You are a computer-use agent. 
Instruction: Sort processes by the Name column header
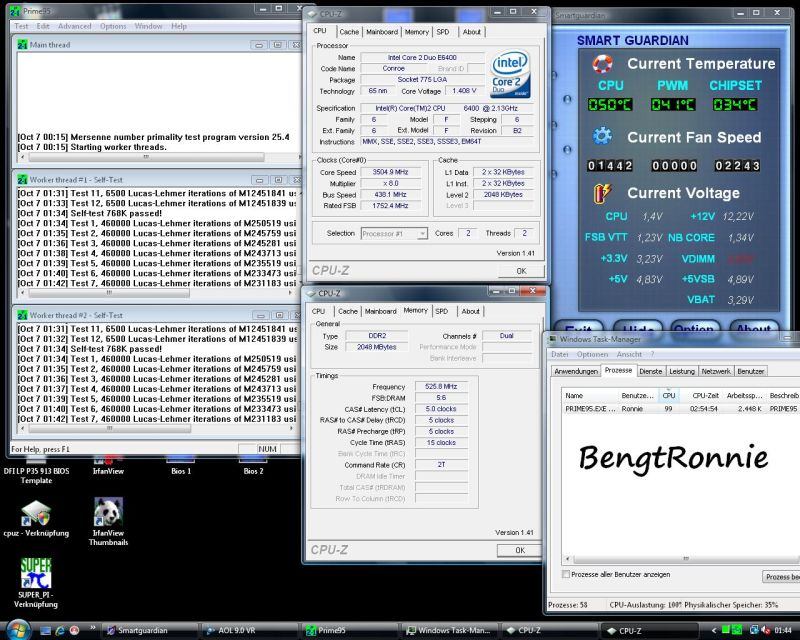click(x=590, y=396)
